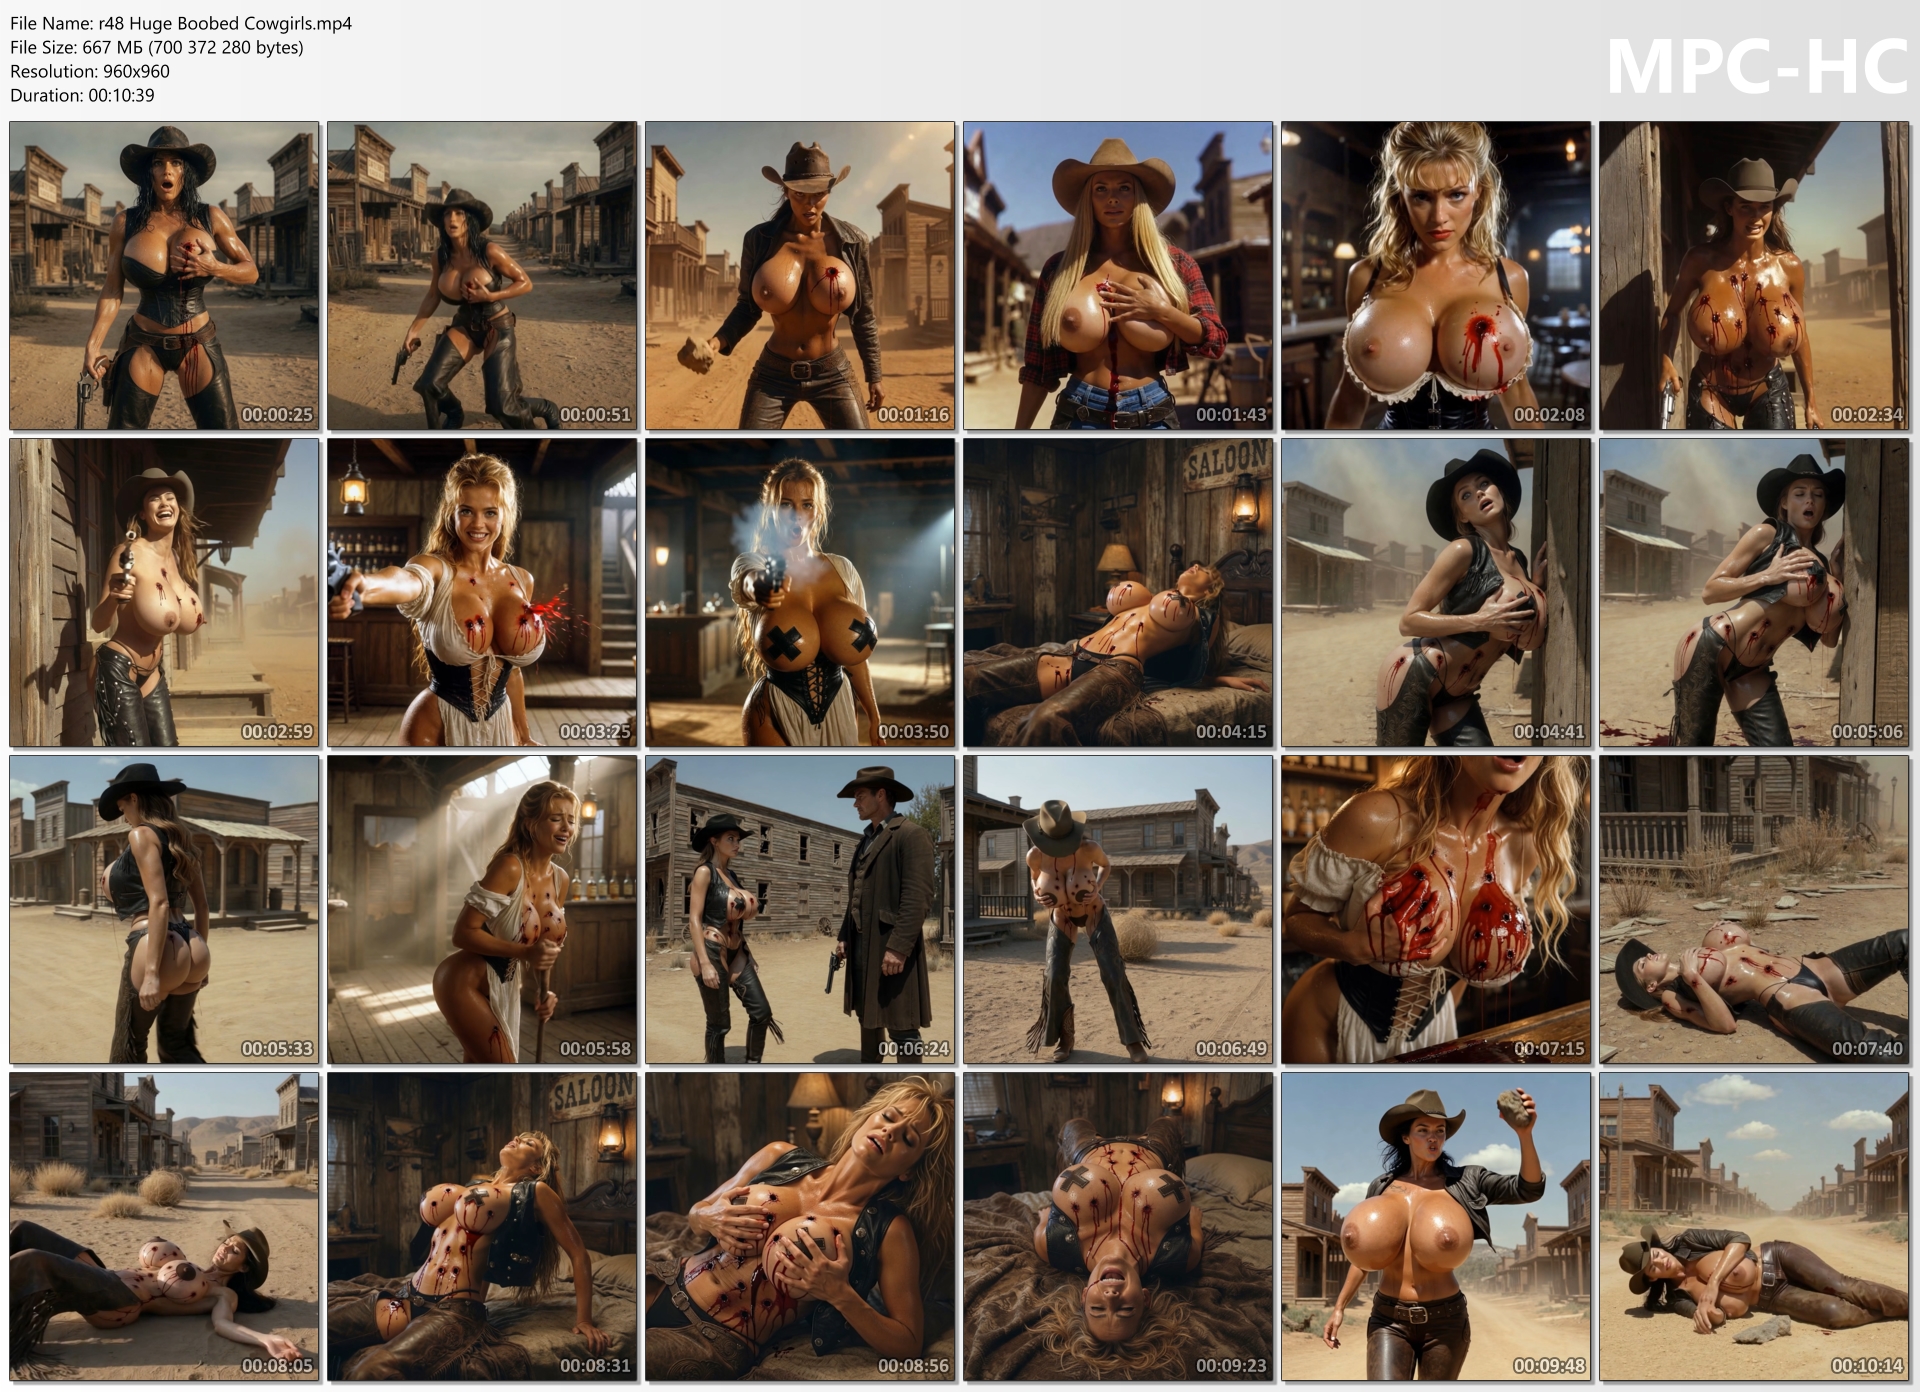Choose the thumbnail marked 00:04:41
Screen dimensions: 1920x1392
coord(1436,593)
